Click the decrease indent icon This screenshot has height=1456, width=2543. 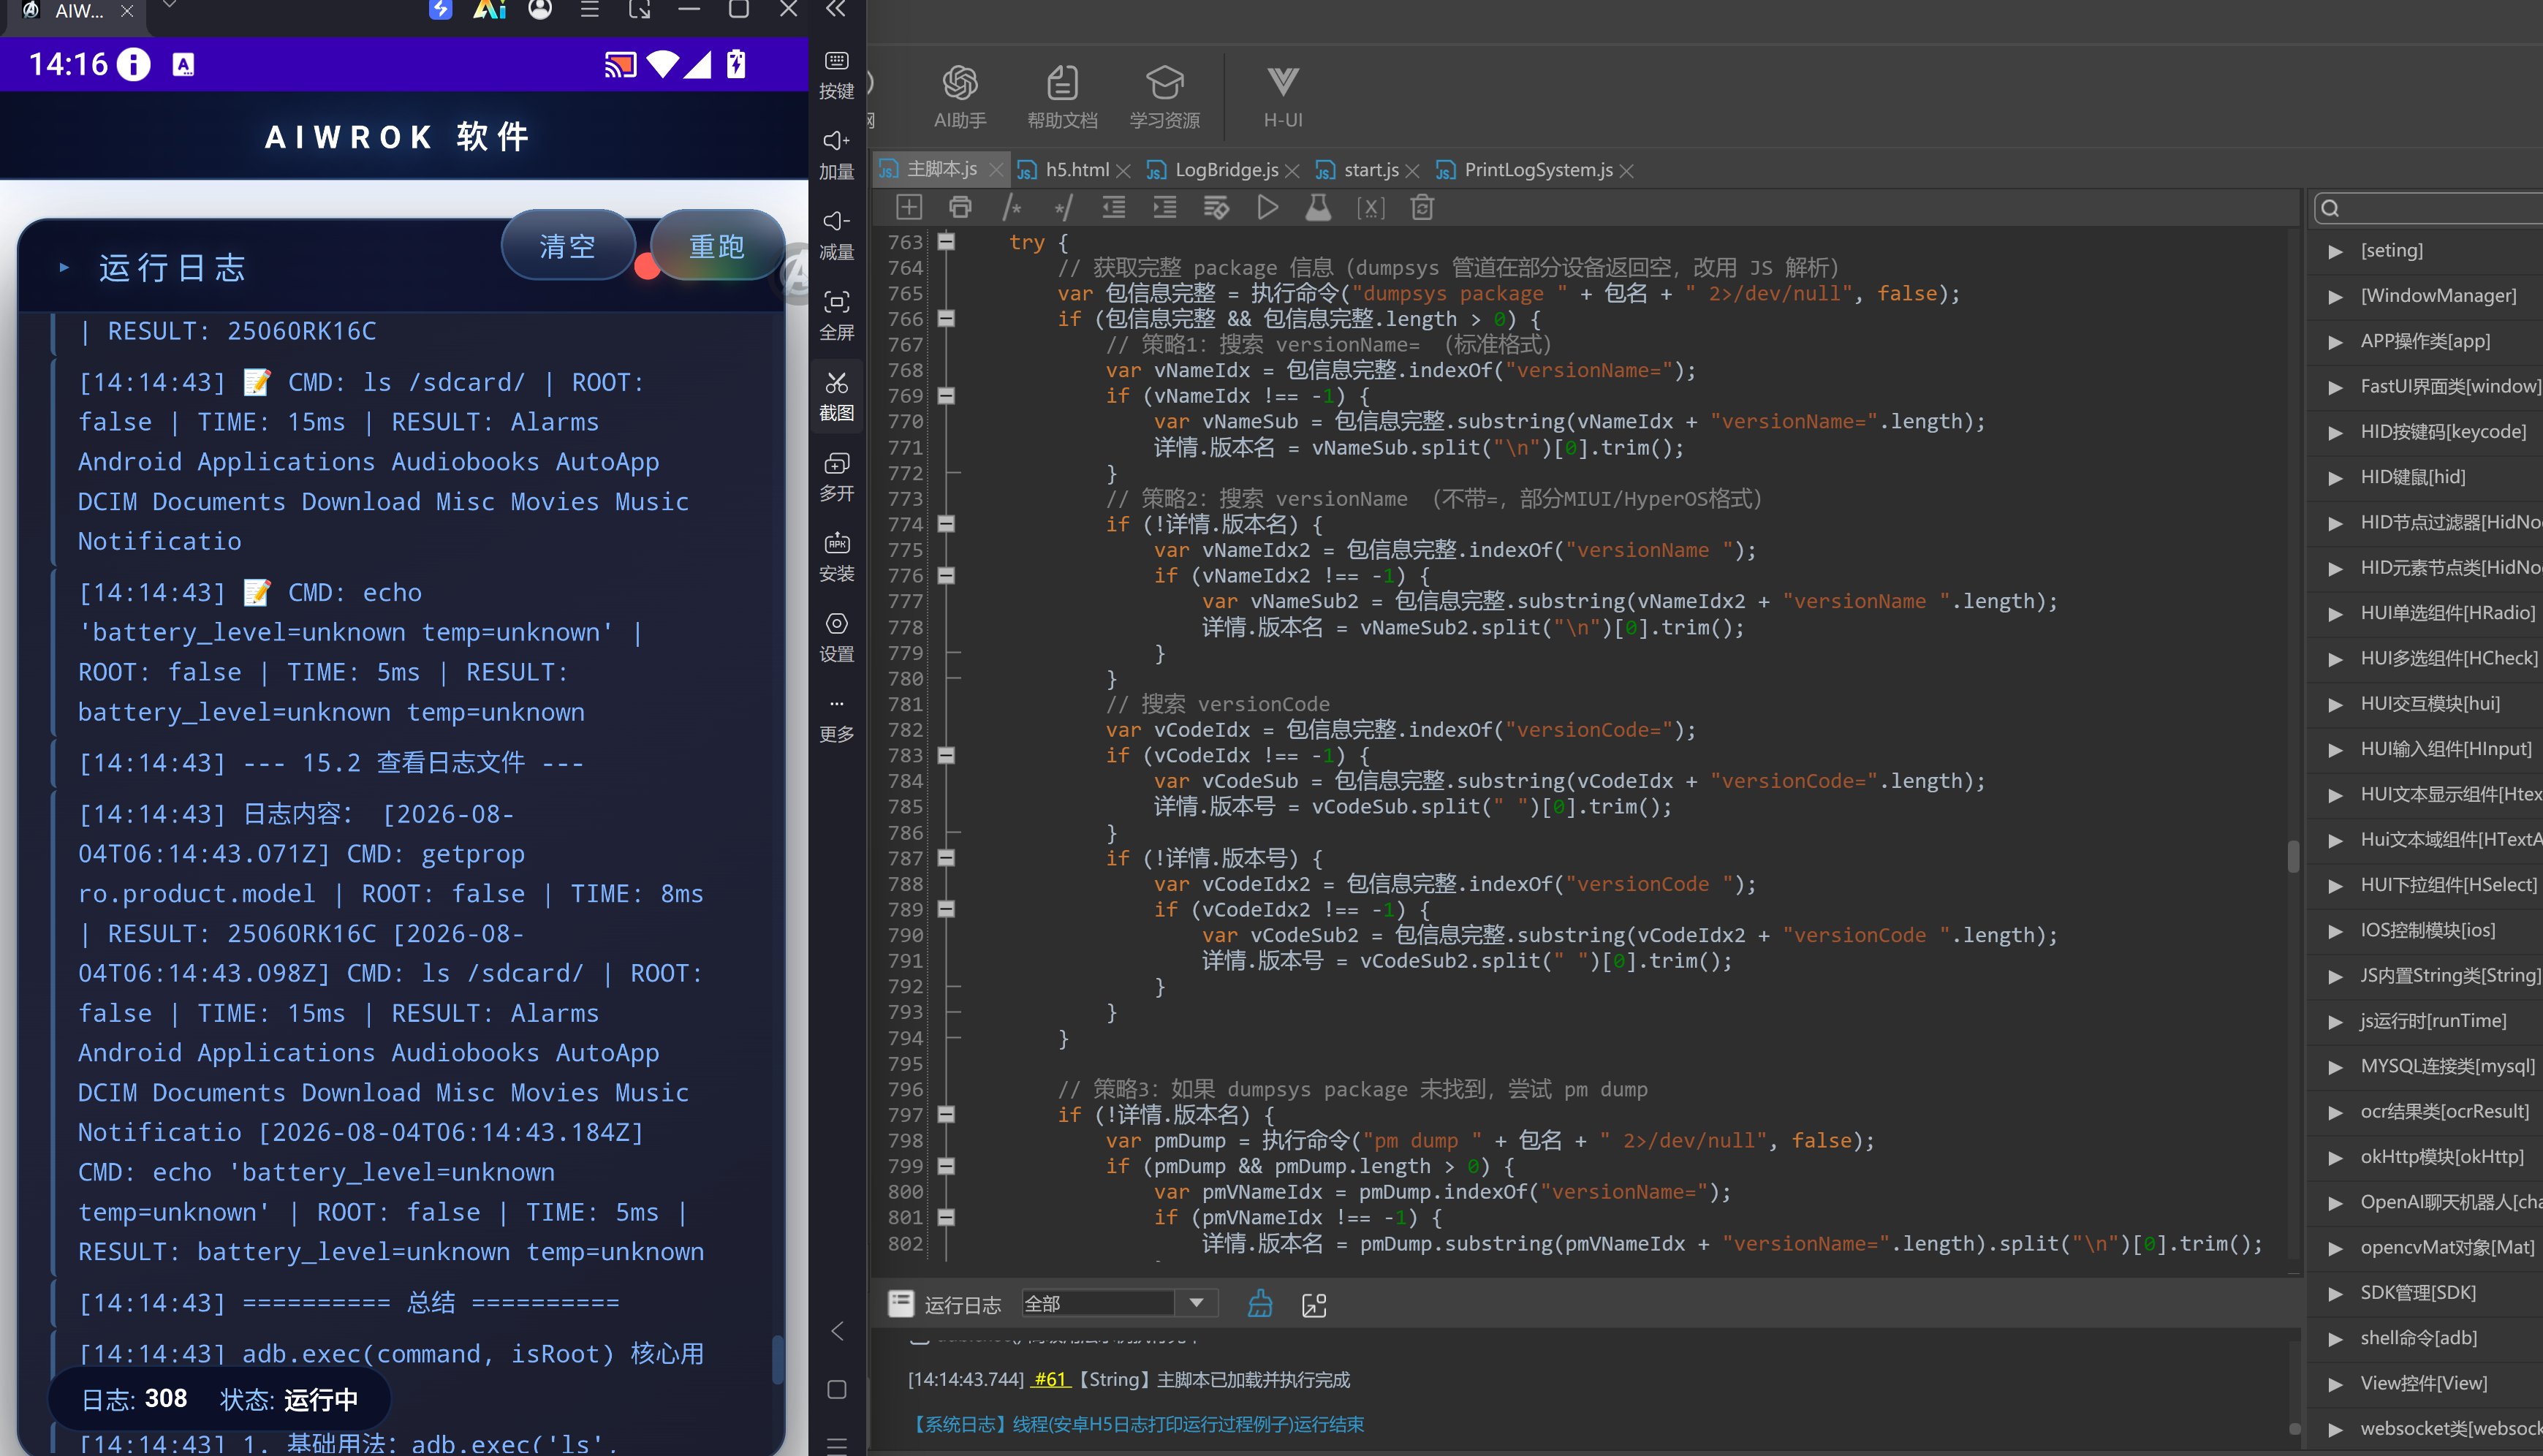click(1113, 207)
